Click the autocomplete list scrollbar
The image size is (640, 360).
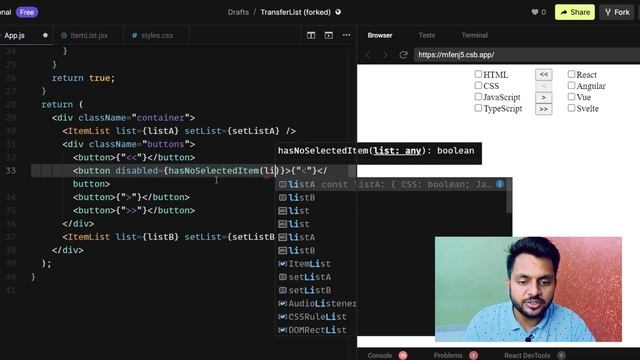pyautogui.click(x=509, y=196)
